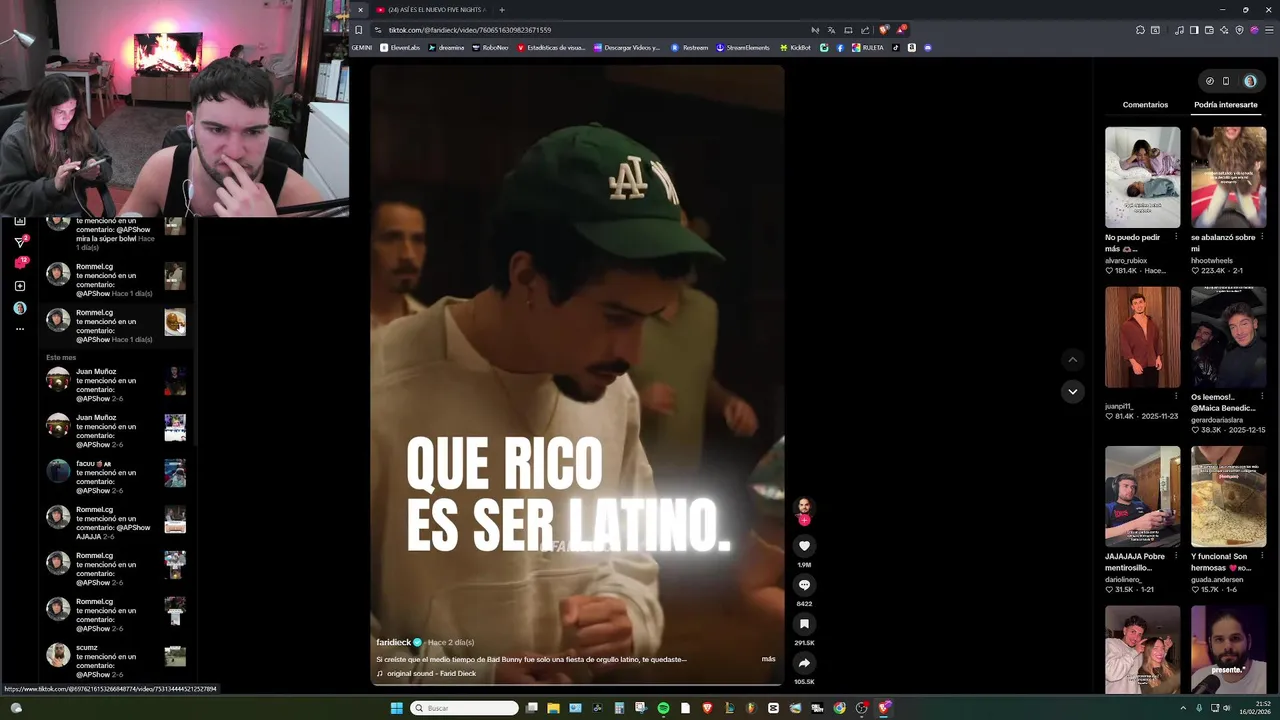Open the StreamElements bookmark
1280x720 pixels.
point(743,48)
